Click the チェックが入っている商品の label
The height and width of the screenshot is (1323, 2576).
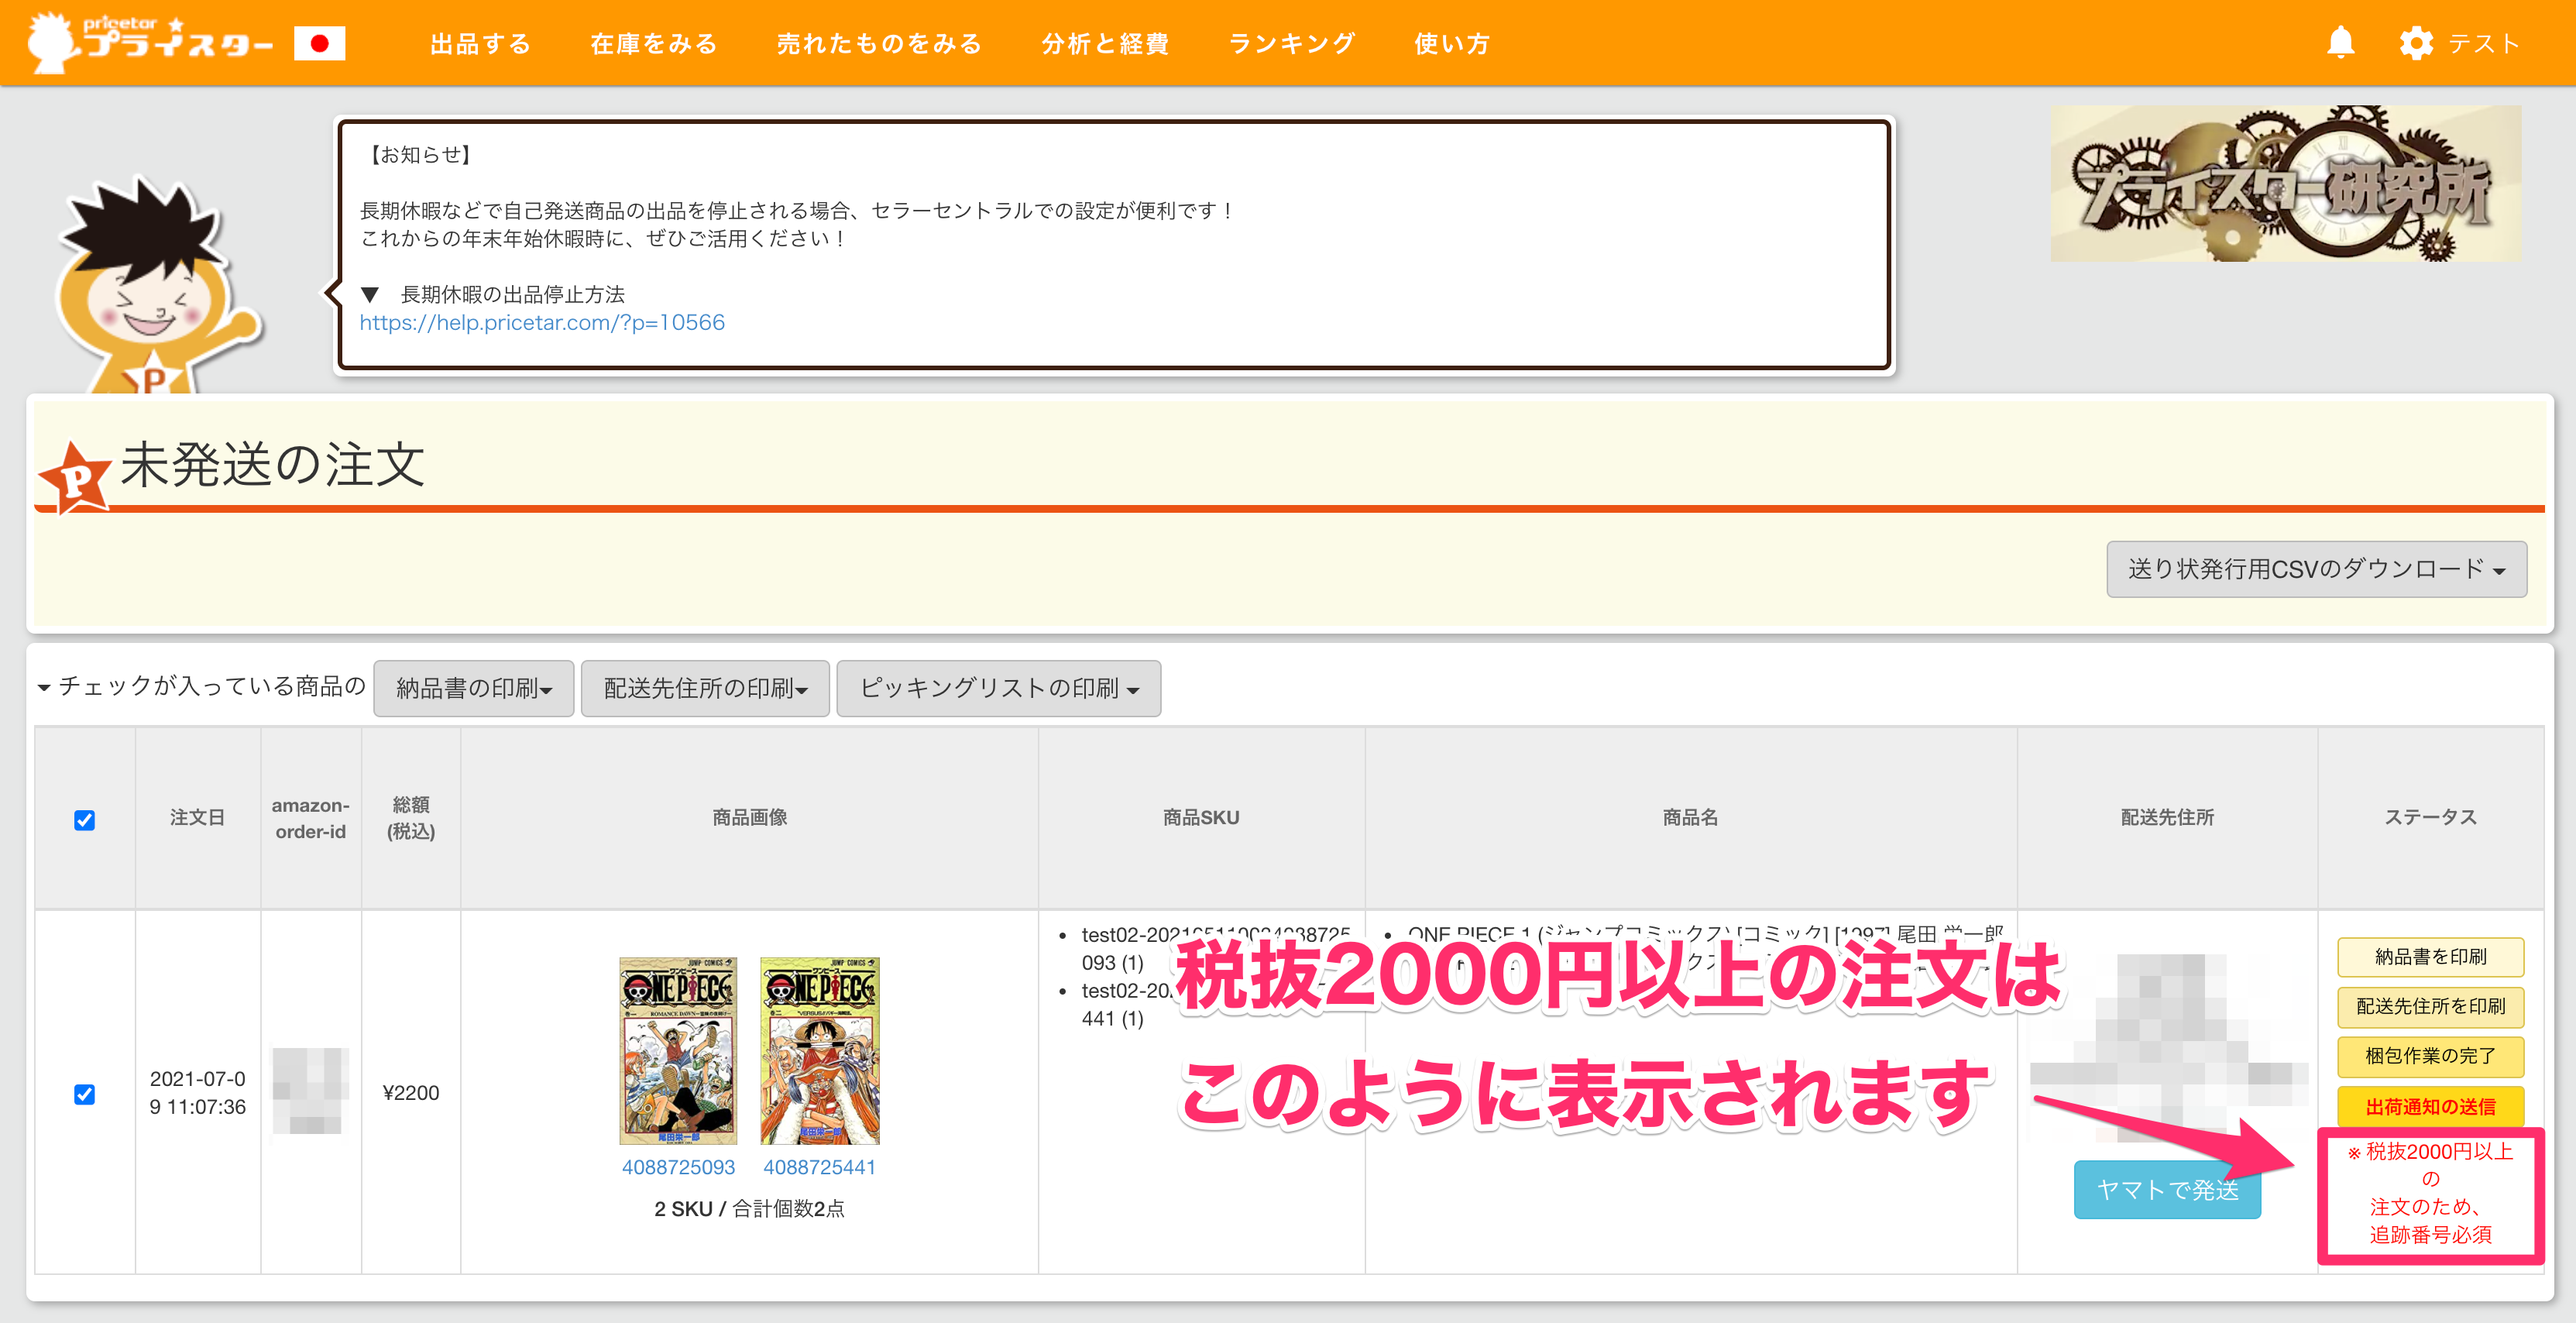212,686
